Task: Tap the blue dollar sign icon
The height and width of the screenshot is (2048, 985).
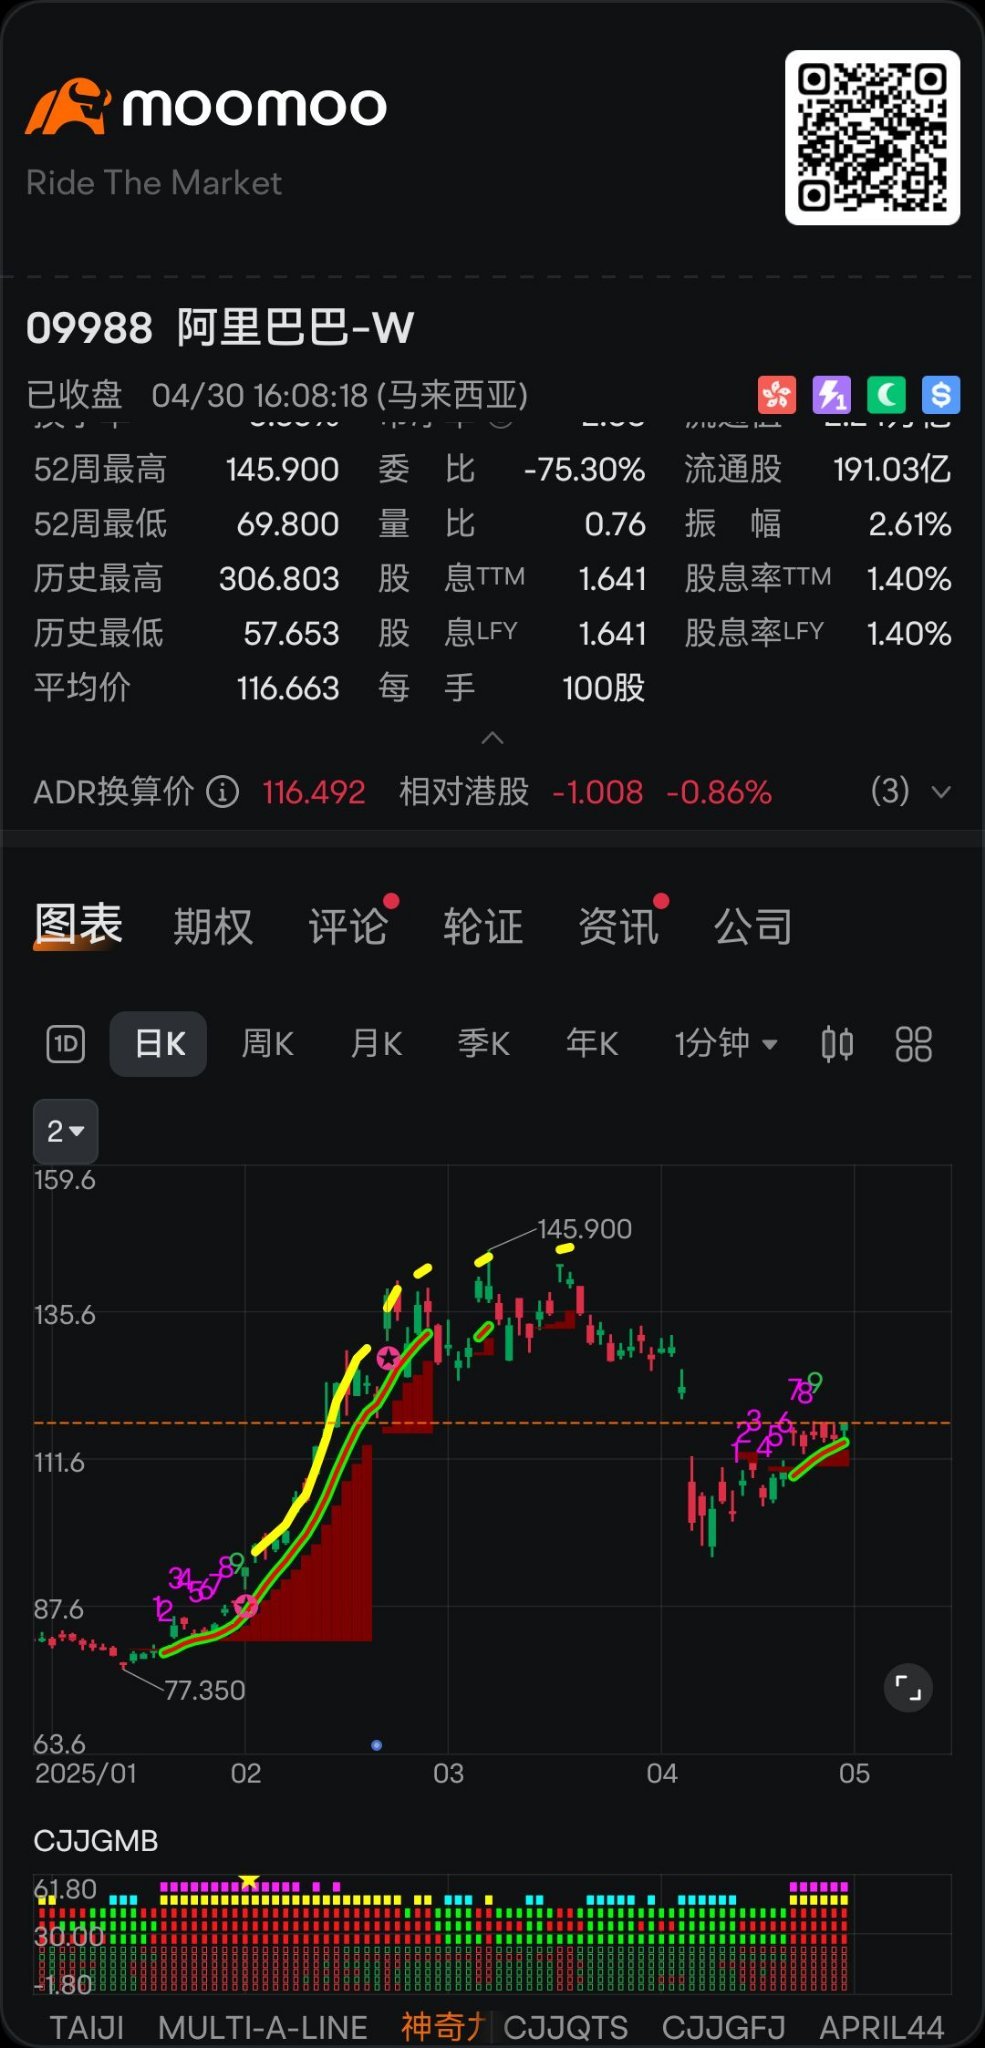Action: tap(941, 395)
